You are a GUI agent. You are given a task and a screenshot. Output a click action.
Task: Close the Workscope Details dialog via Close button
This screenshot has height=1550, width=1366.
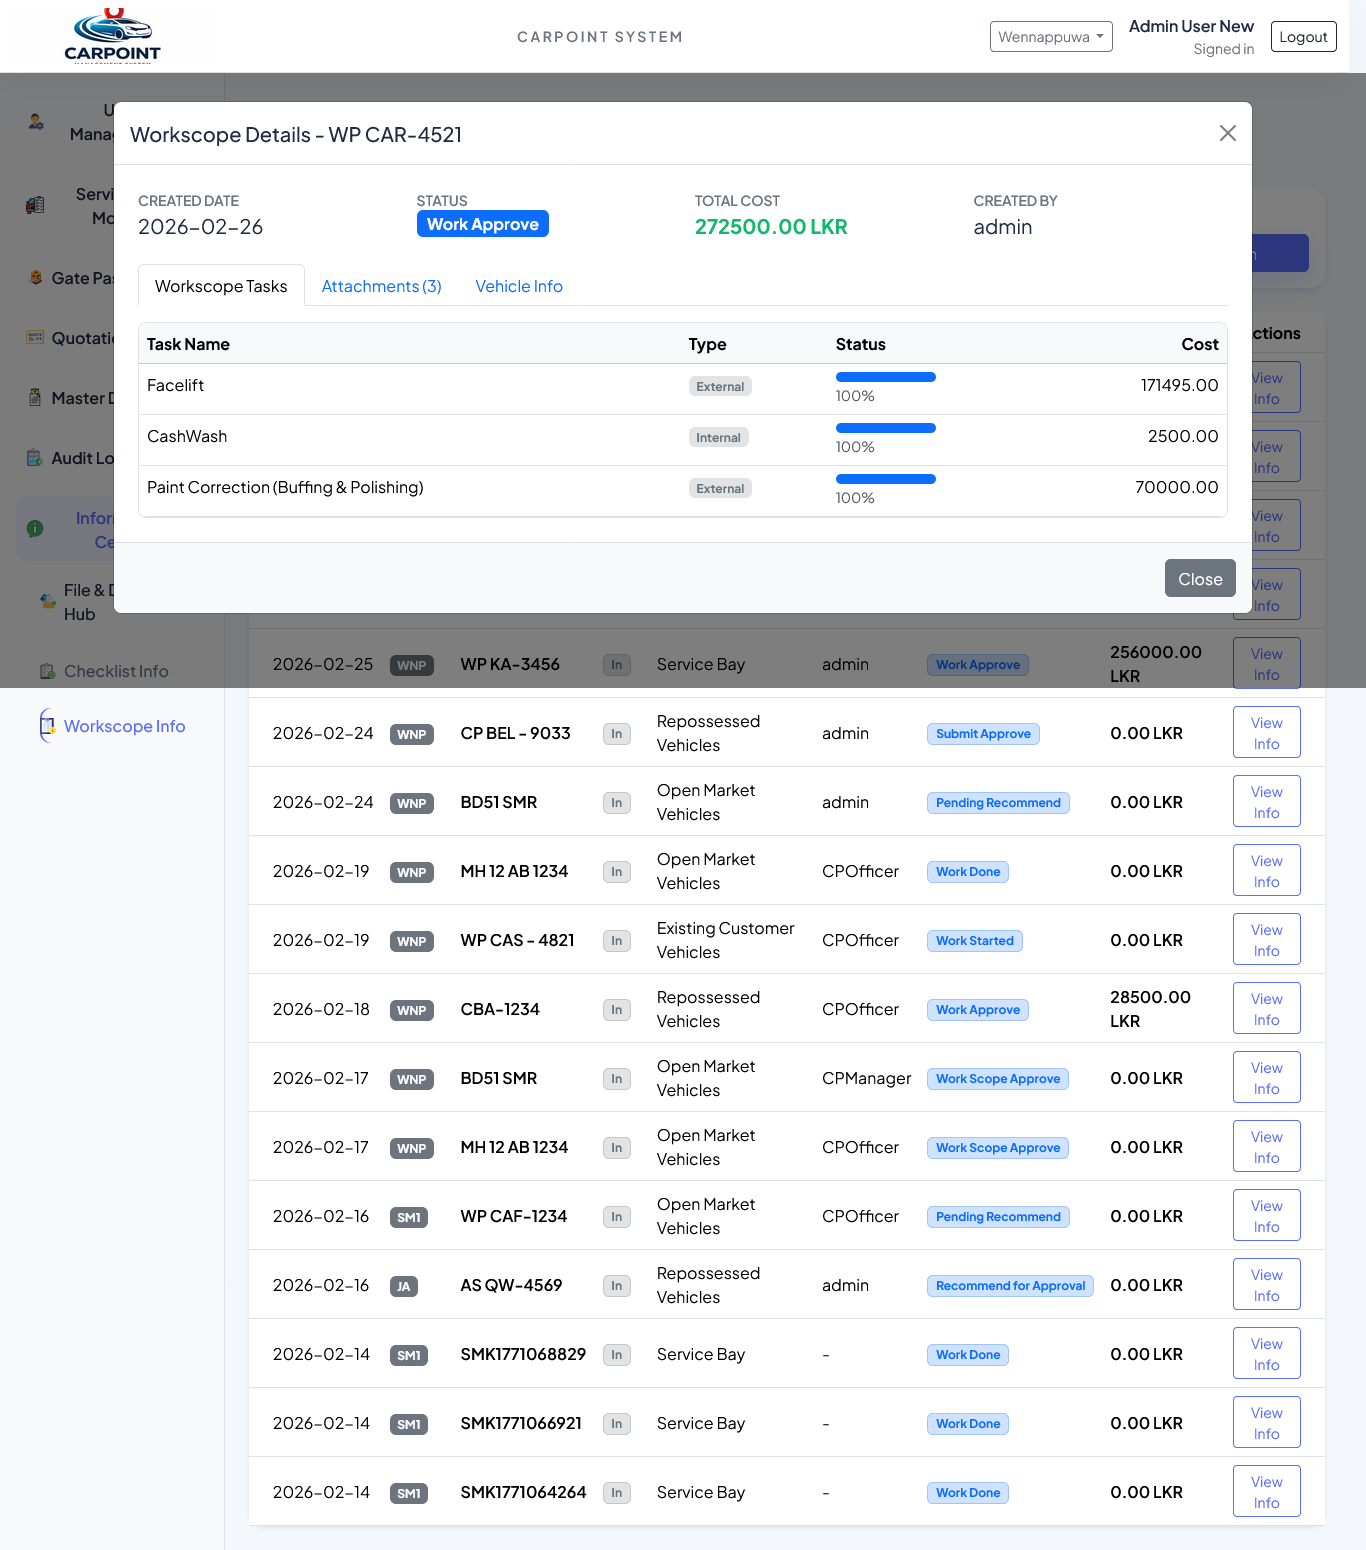(1200, 578)
